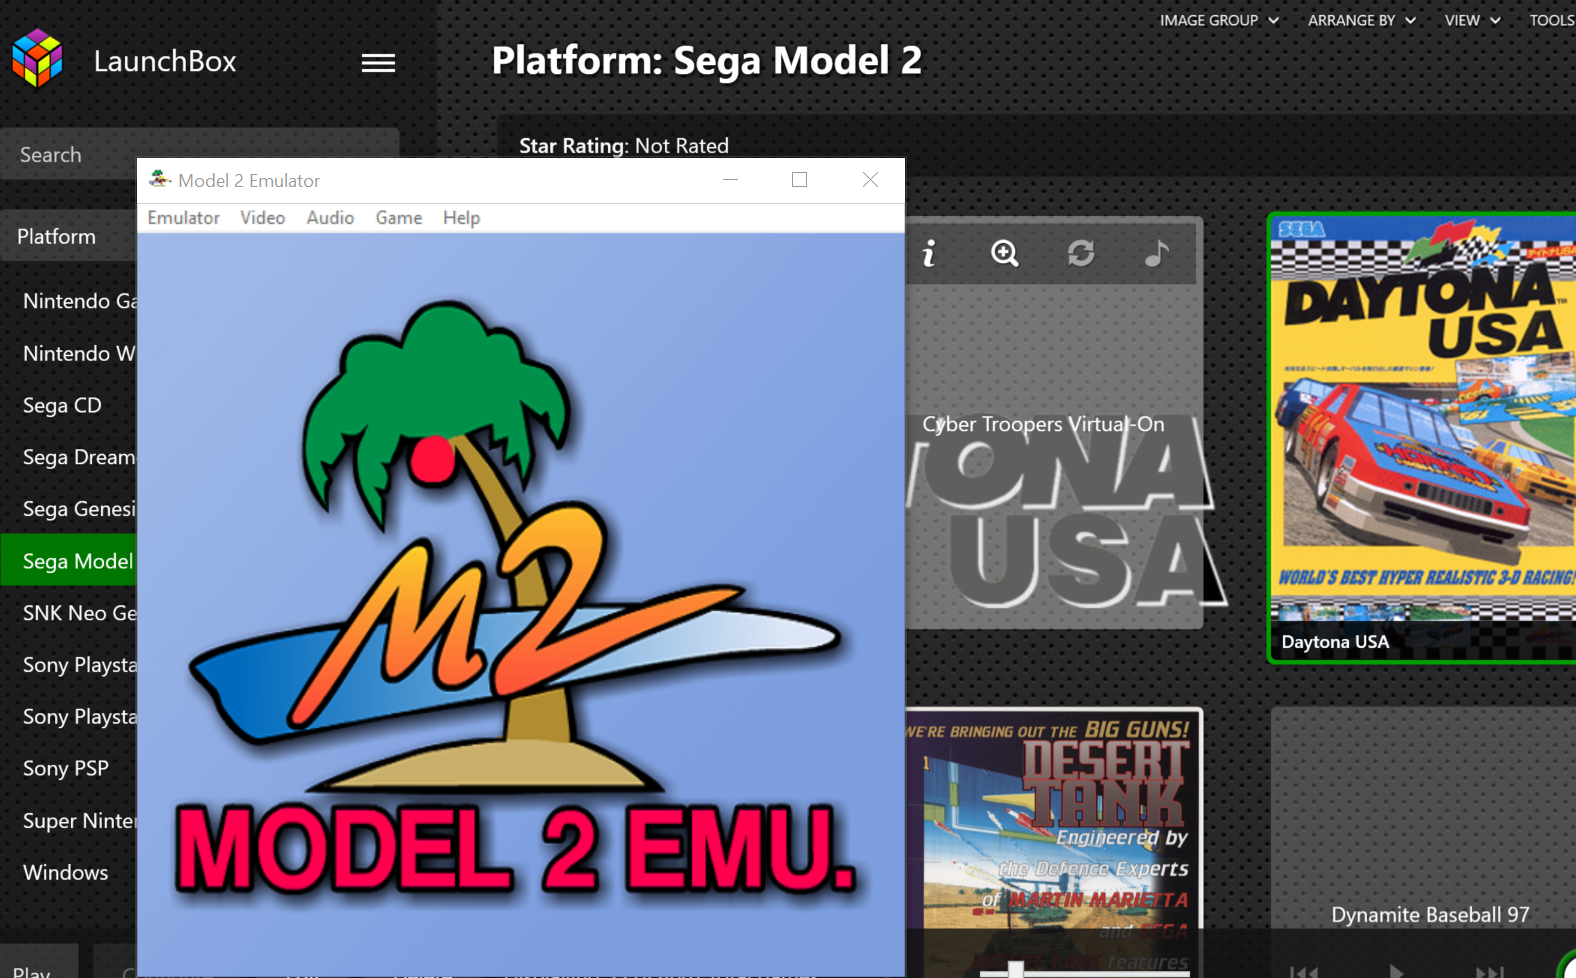Viewport: 1576px width, 978px height.
Task: Click the refresh arrows icon
Action: click(1080, 253)
